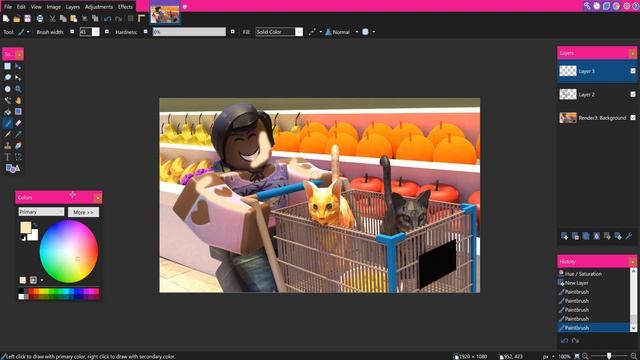Select the Recolor tool
This screenshot has height=360, width=640.
click(18, 146)
